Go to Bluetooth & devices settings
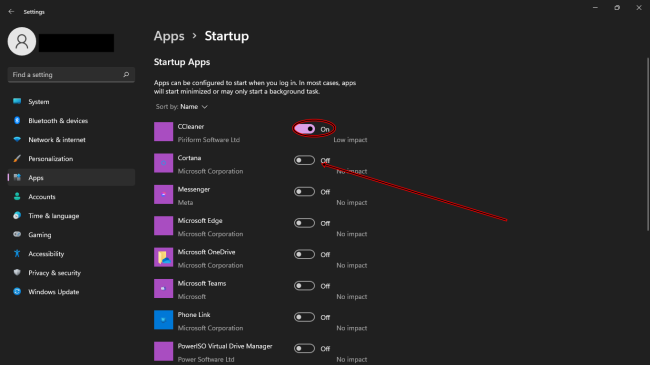650x365 pixels. tap(71, 121)
